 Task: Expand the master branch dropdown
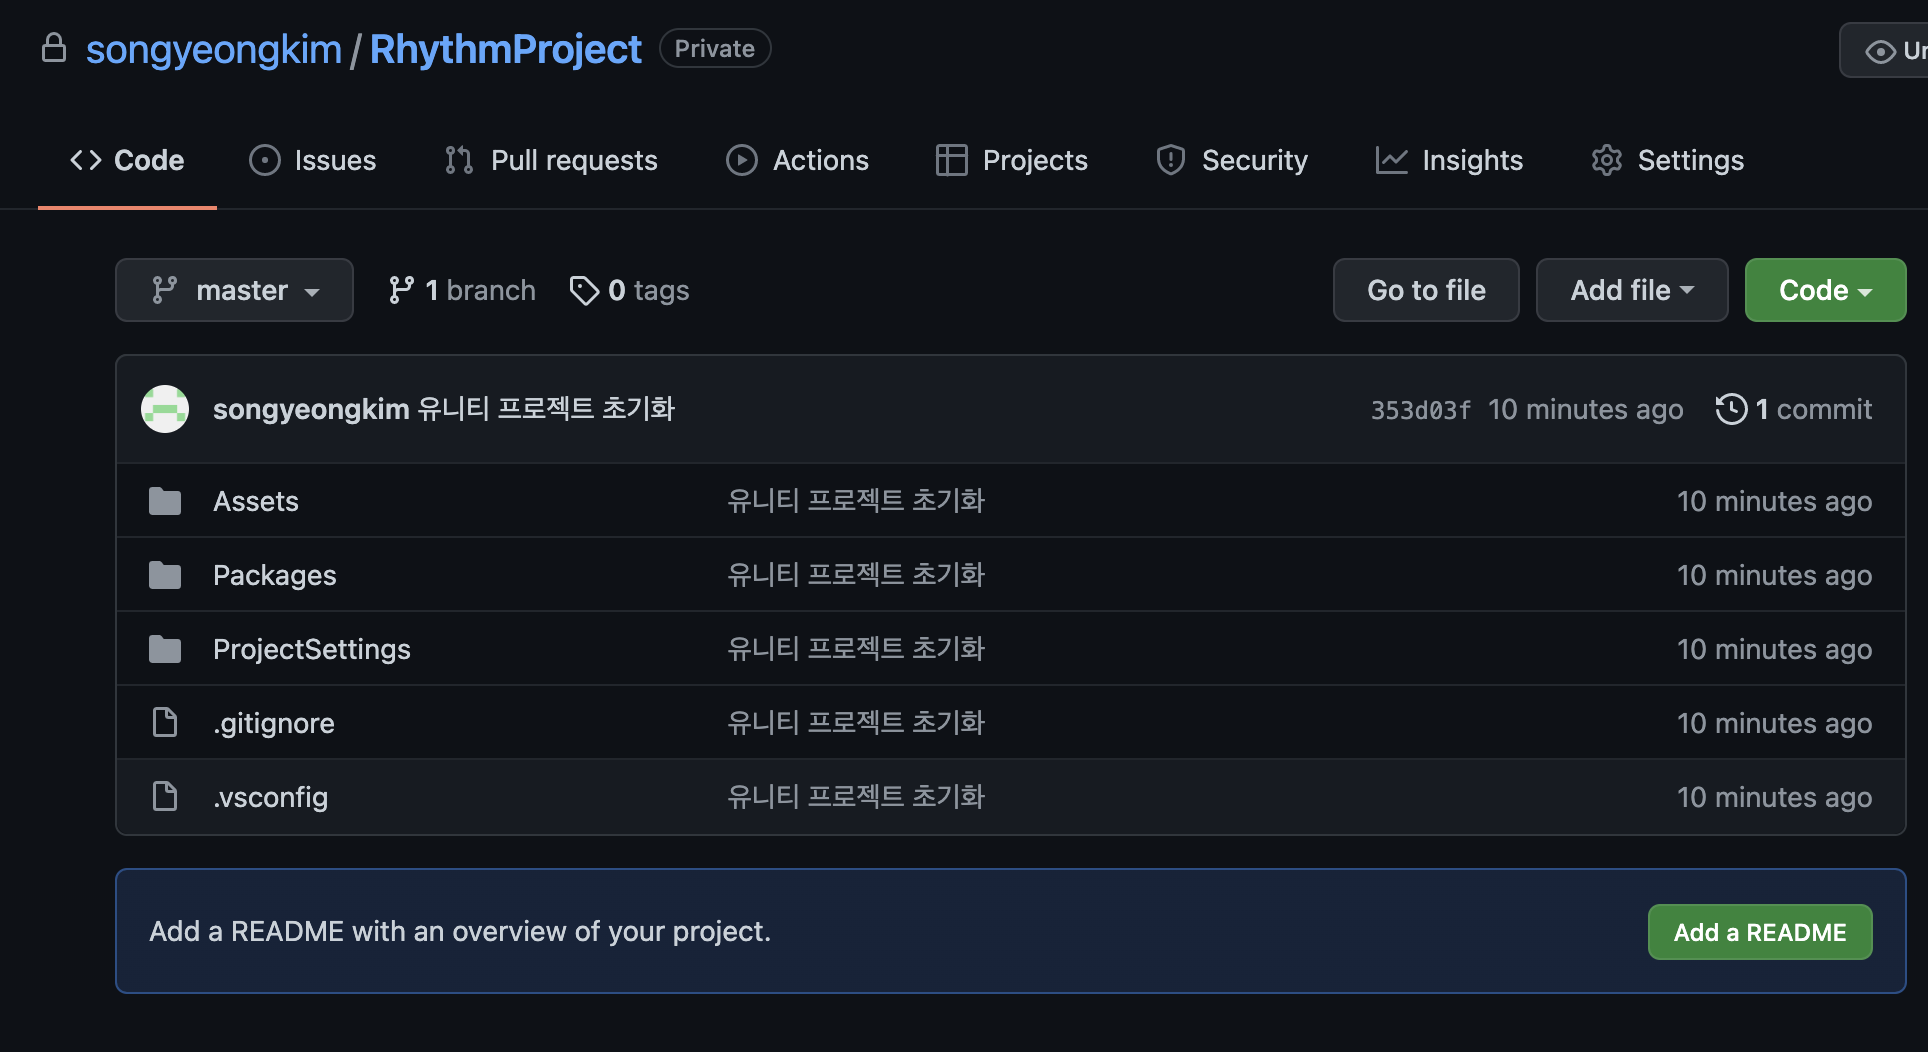click(234, 290)
